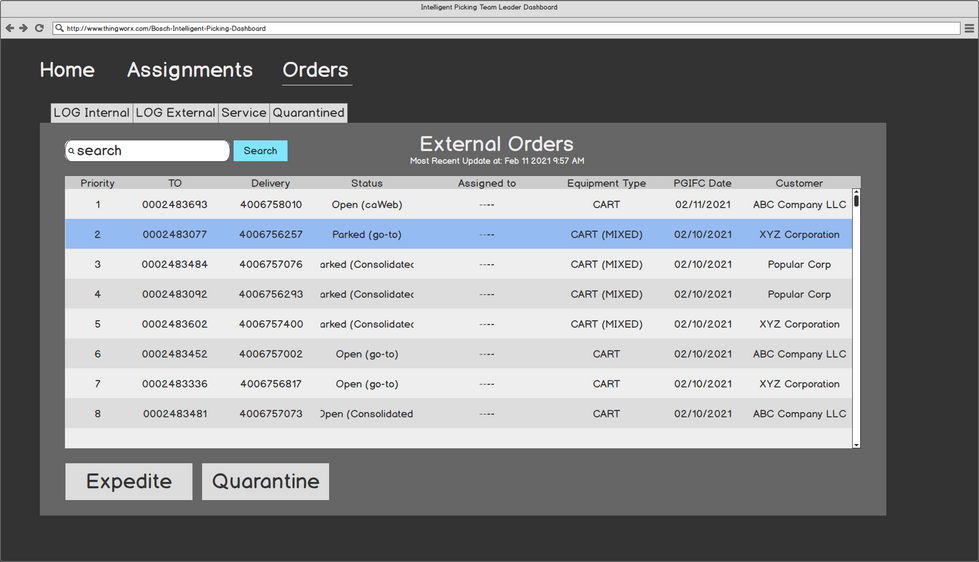Click the External Orders heading
979x562 pixels.
pyautogui.click(x=496, y=144)
